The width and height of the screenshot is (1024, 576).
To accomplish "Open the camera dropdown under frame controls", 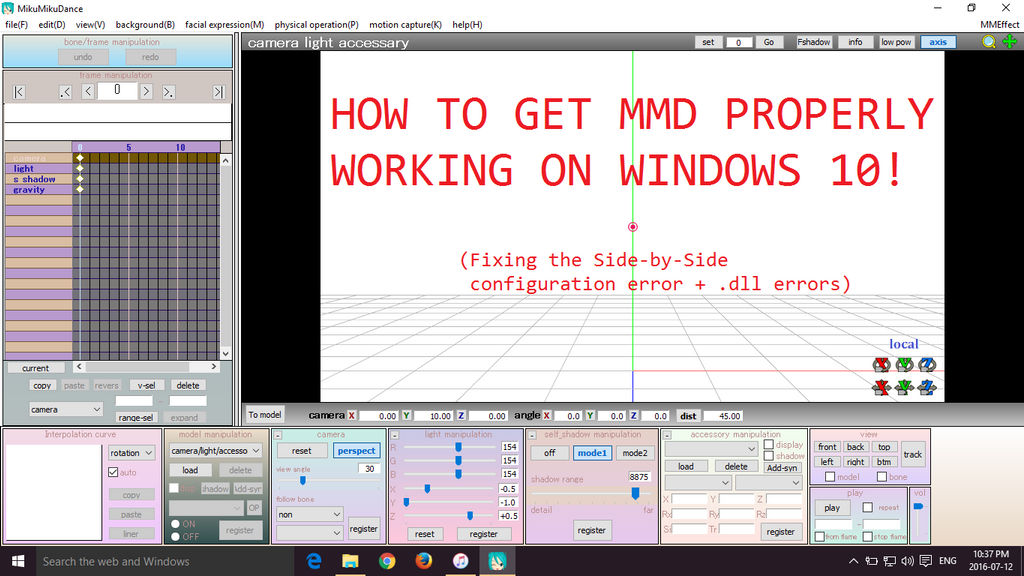I will (65, 409).
